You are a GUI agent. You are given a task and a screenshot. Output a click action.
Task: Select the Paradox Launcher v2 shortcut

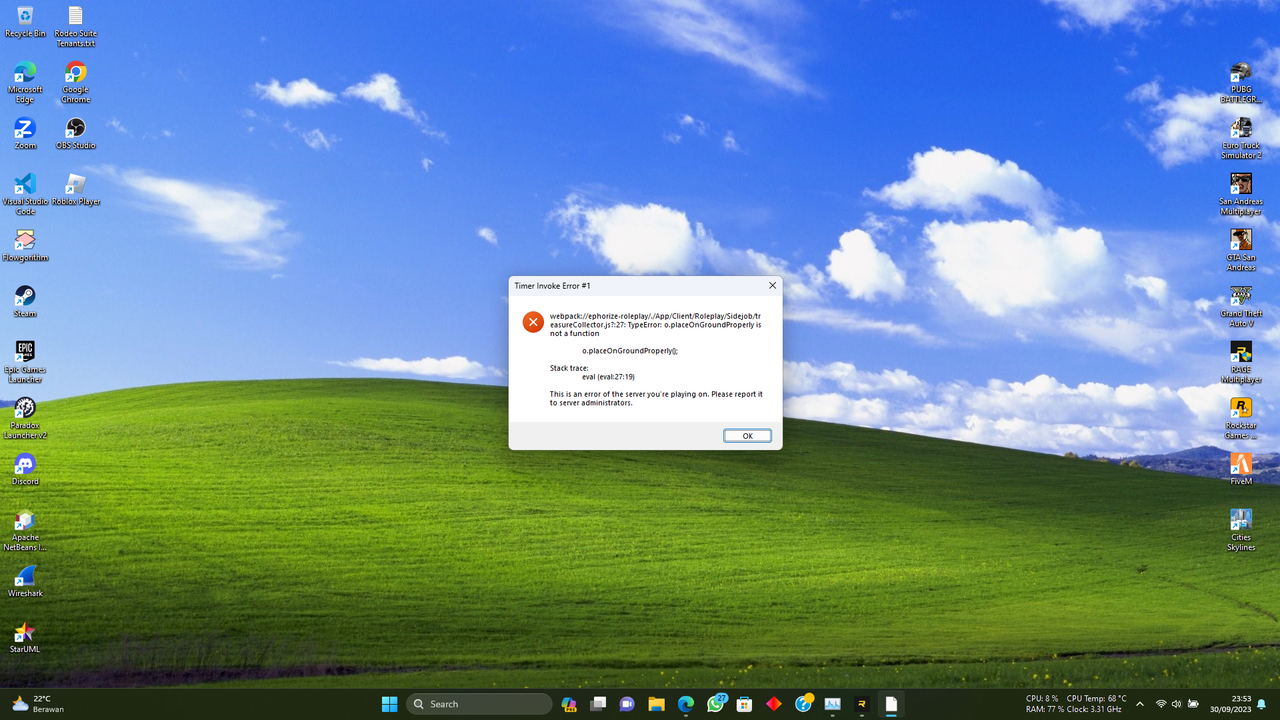[x=25, y=418]
